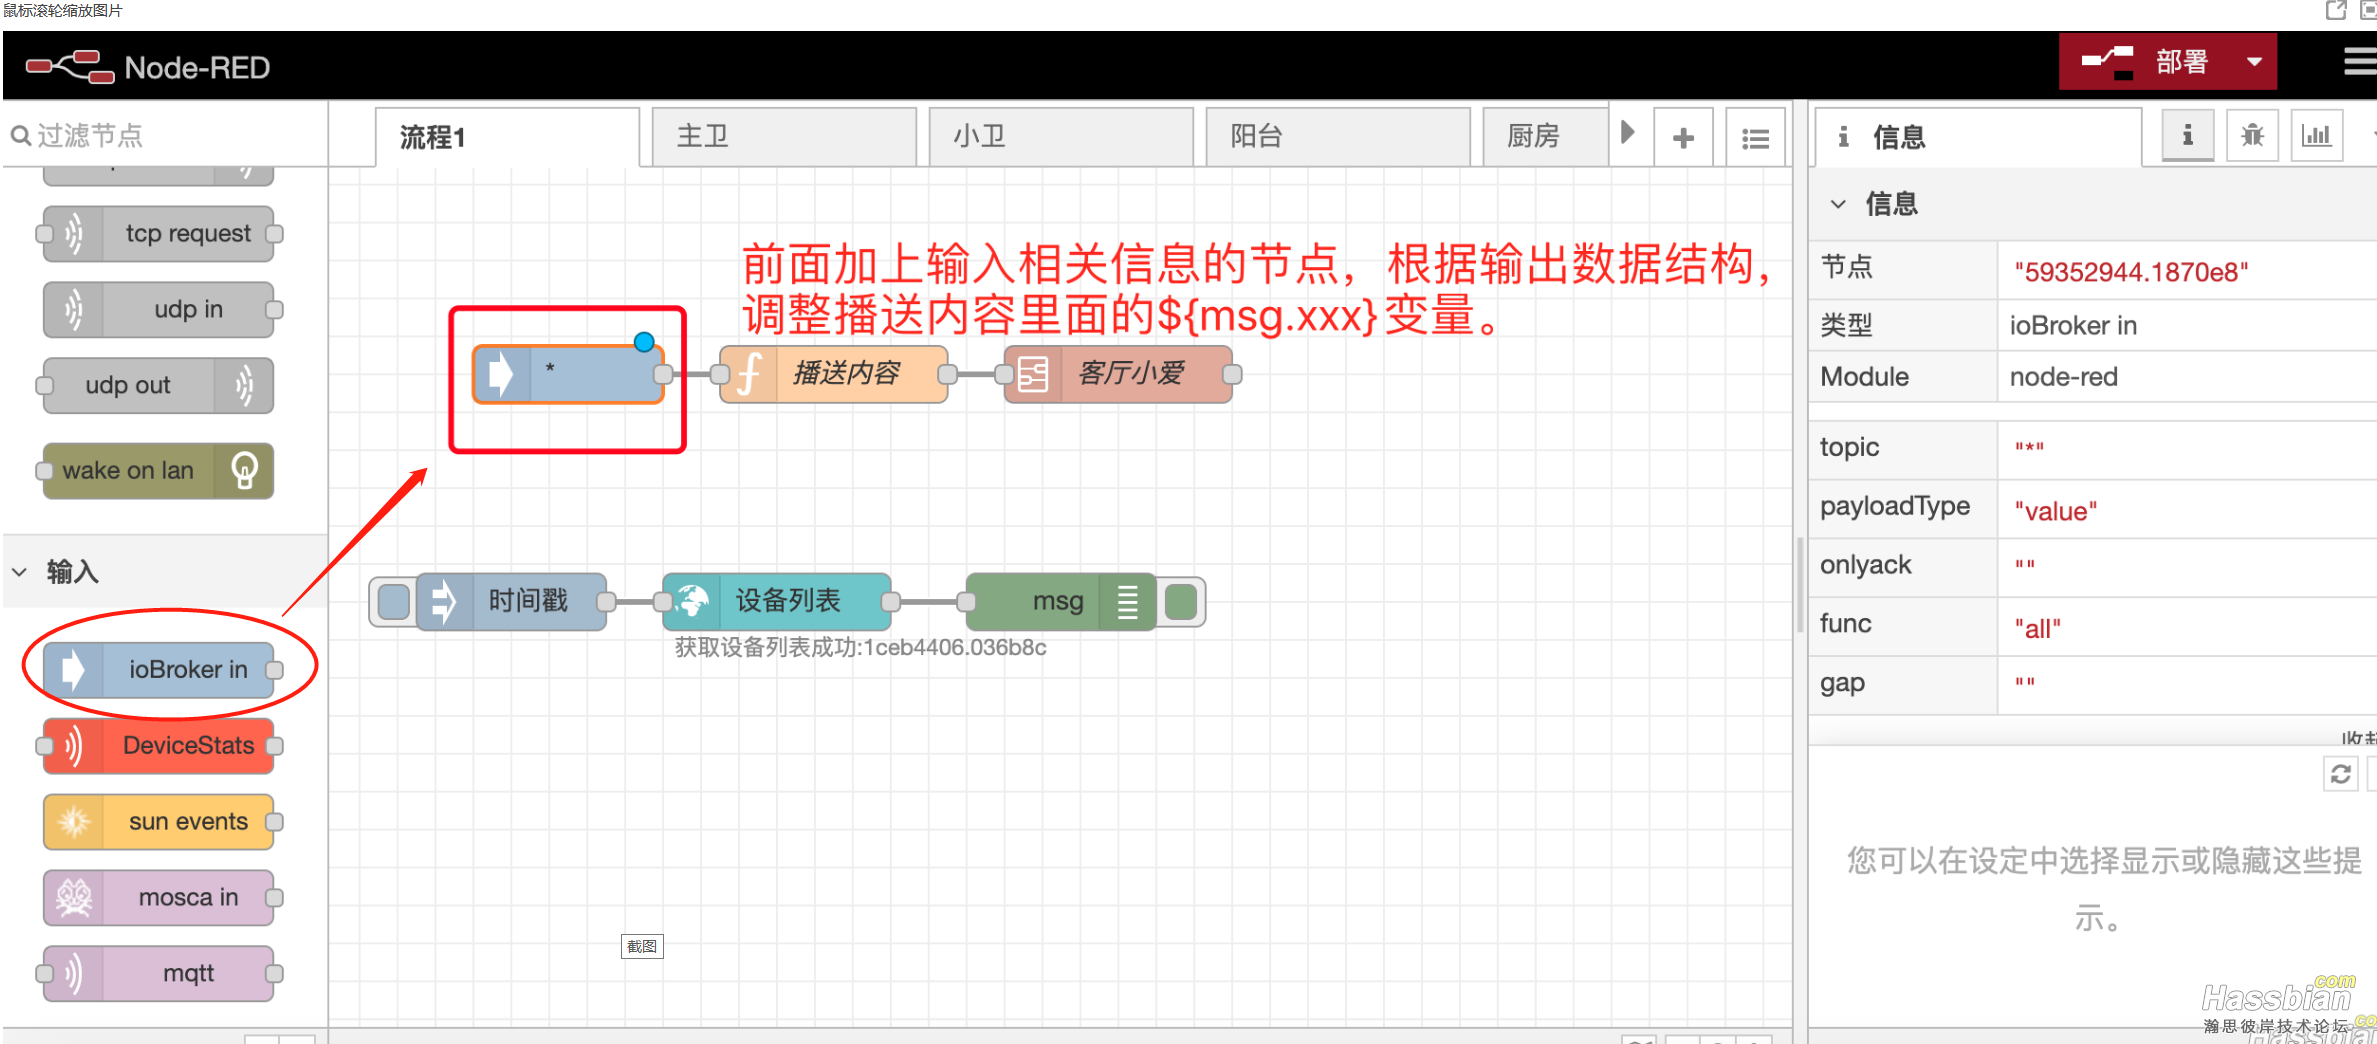Switch to the 小卫 tab
2377x1044 pixels.
1061,137
